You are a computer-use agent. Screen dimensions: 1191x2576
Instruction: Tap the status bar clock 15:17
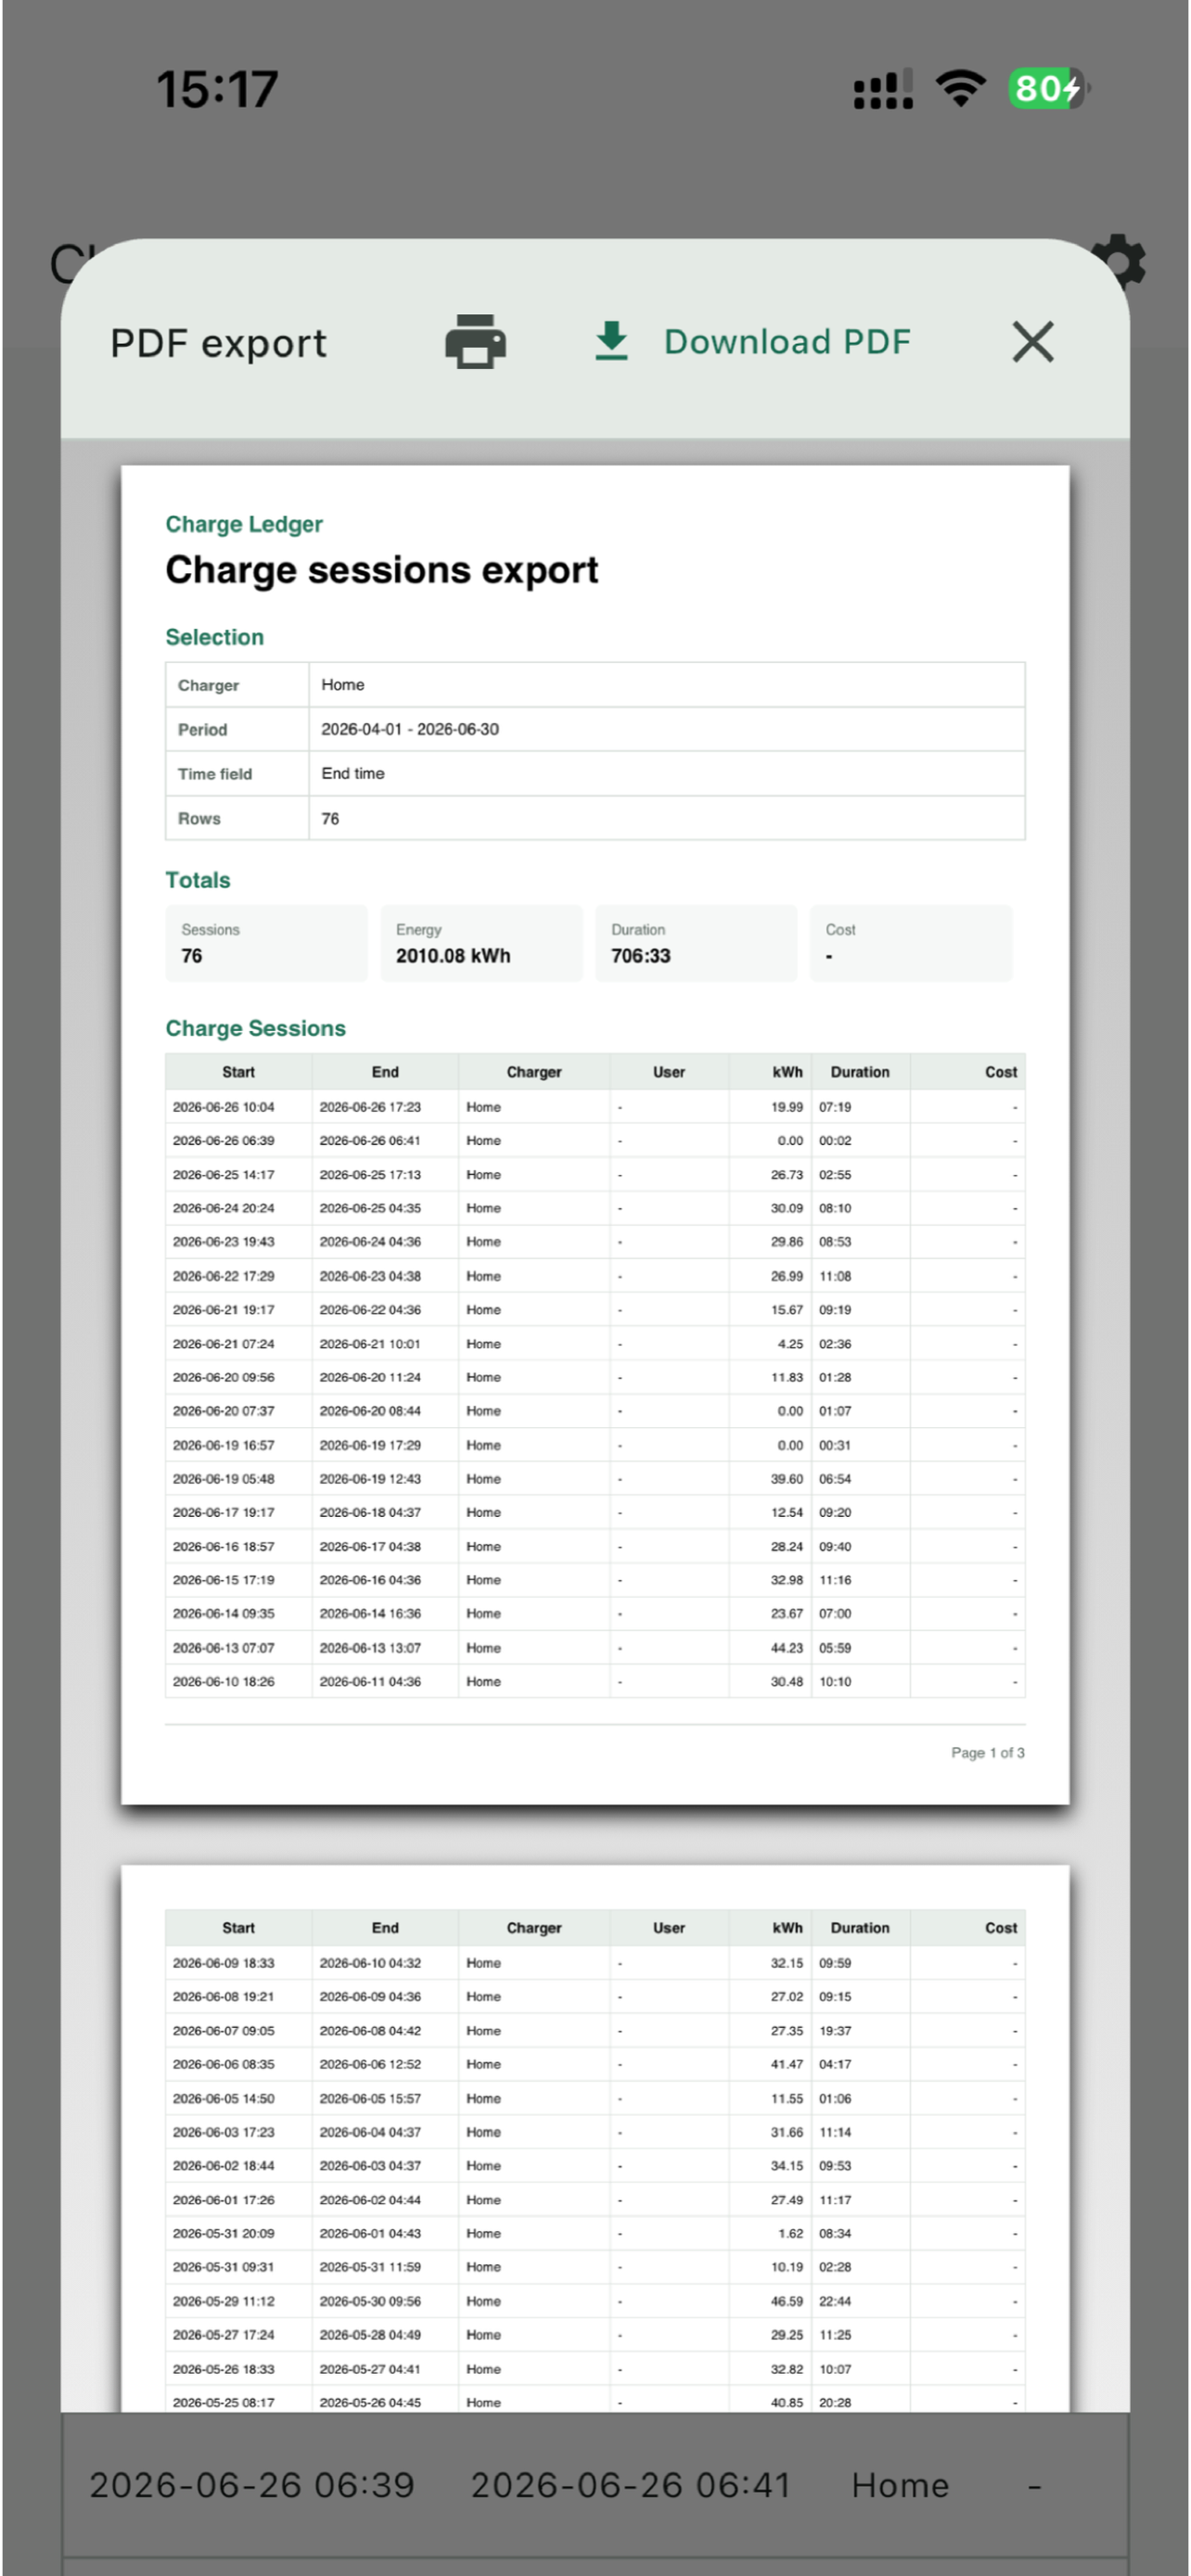coord(217,89)
